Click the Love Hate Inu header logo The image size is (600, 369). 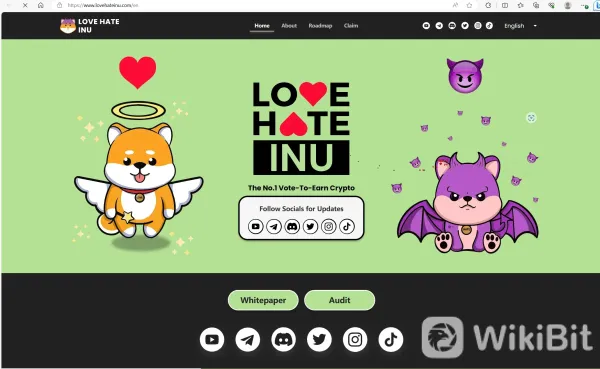coord(90,26)
